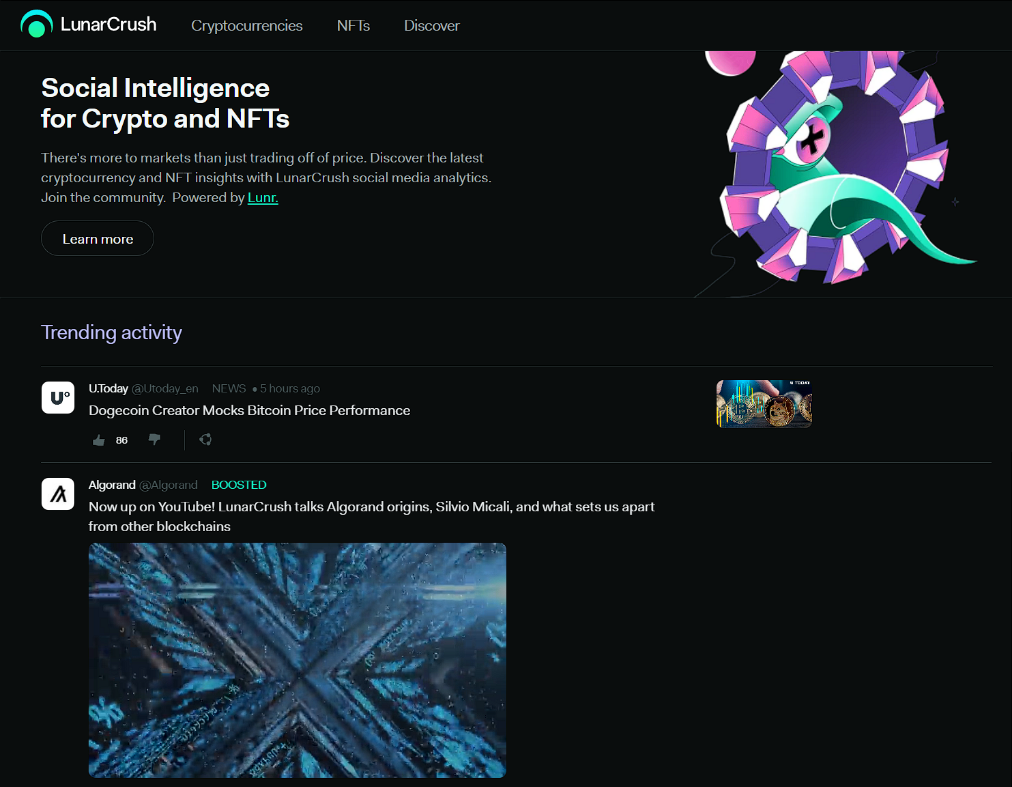1012x787 pixels.
Task: Click the share icon on U.Today post
Action: coord(205,440)
